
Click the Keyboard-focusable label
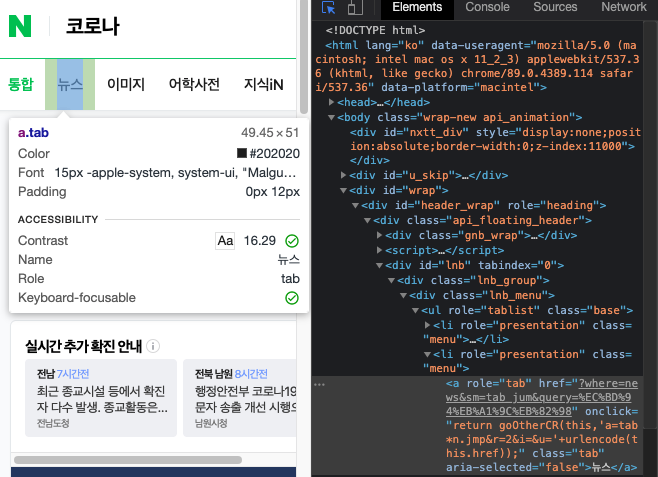tap(77, 298)
